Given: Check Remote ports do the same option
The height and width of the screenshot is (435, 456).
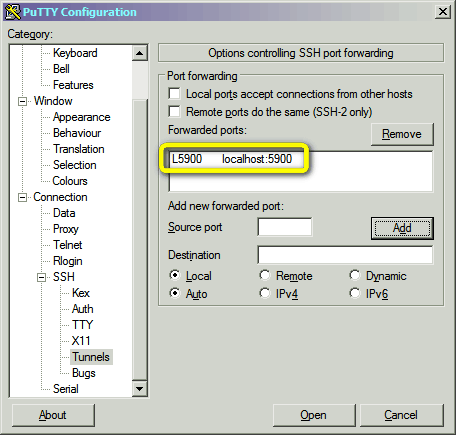Looking at the screenshot, I should (174, 112).
